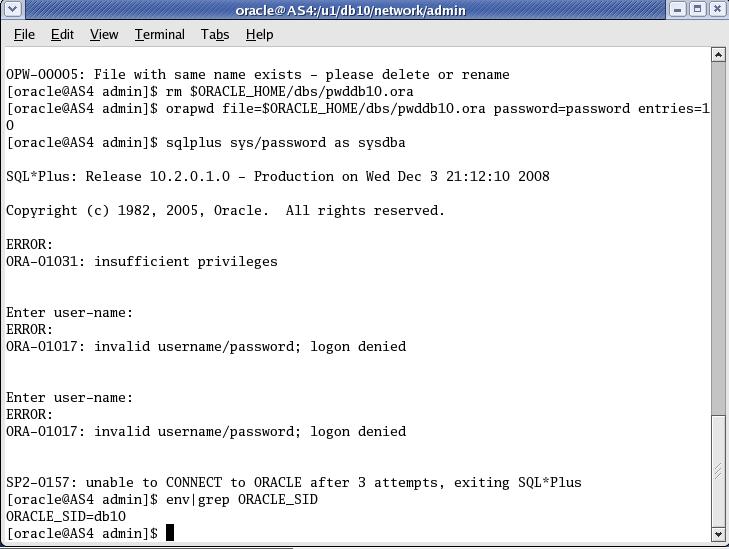Open the View menu
The image size is (729, 549).
104,34
